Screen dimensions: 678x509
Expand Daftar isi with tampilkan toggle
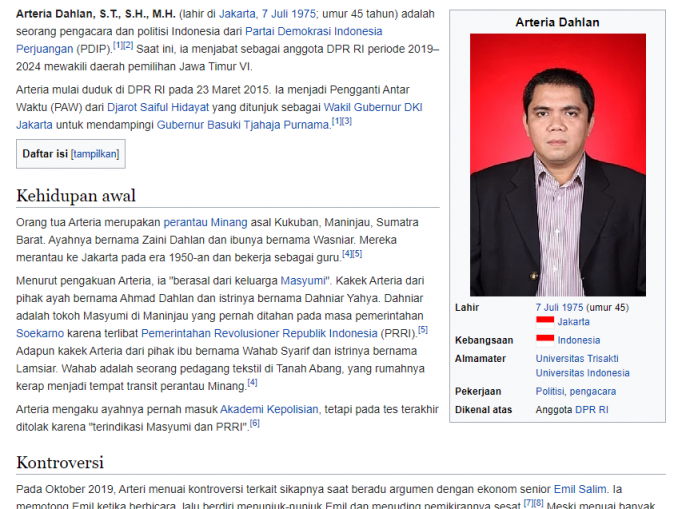coord(95,154)
